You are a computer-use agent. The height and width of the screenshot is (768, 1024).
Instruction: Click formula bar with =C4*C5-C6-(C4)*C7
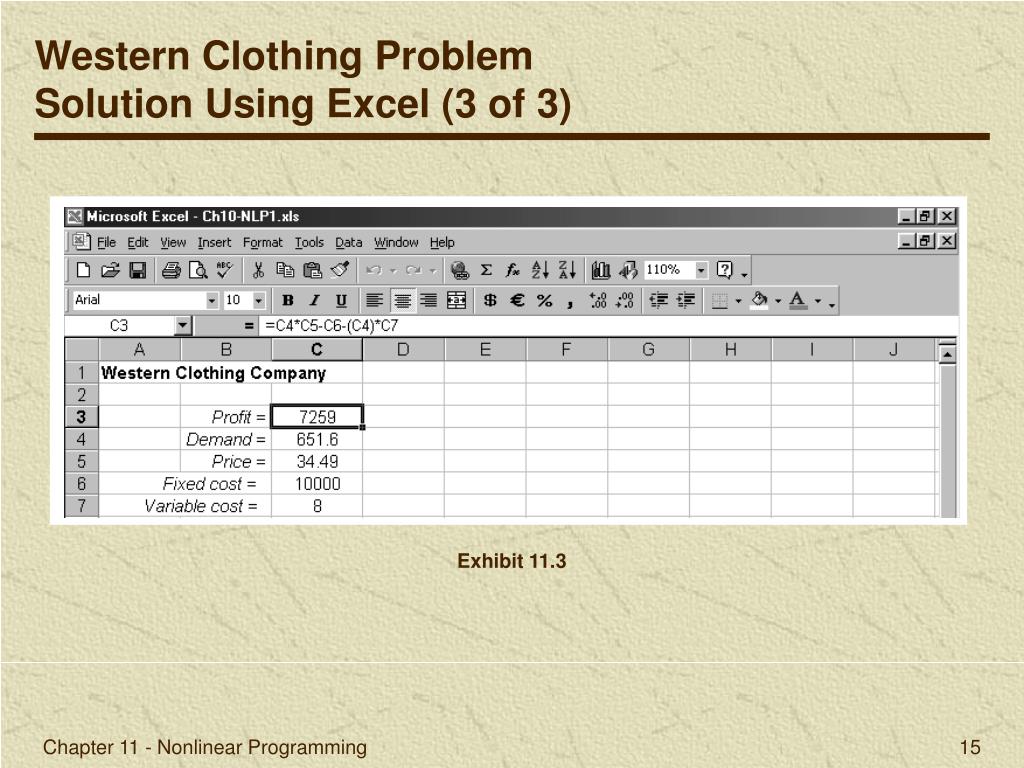(x=607, y=325)
